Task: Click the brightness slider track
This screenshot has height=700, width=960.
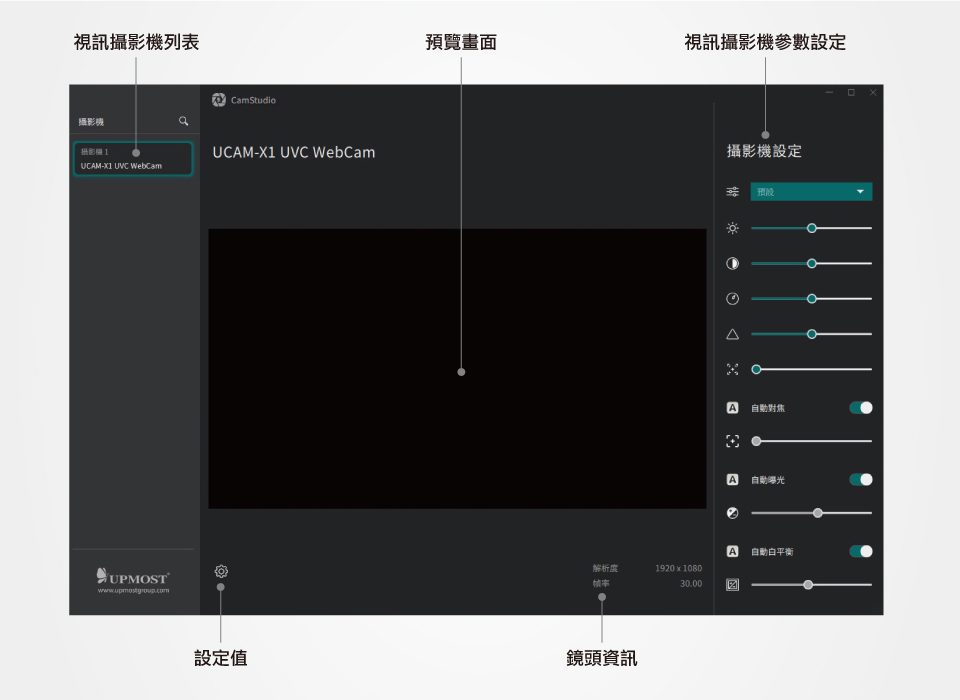Action: [x=811, y=228]
